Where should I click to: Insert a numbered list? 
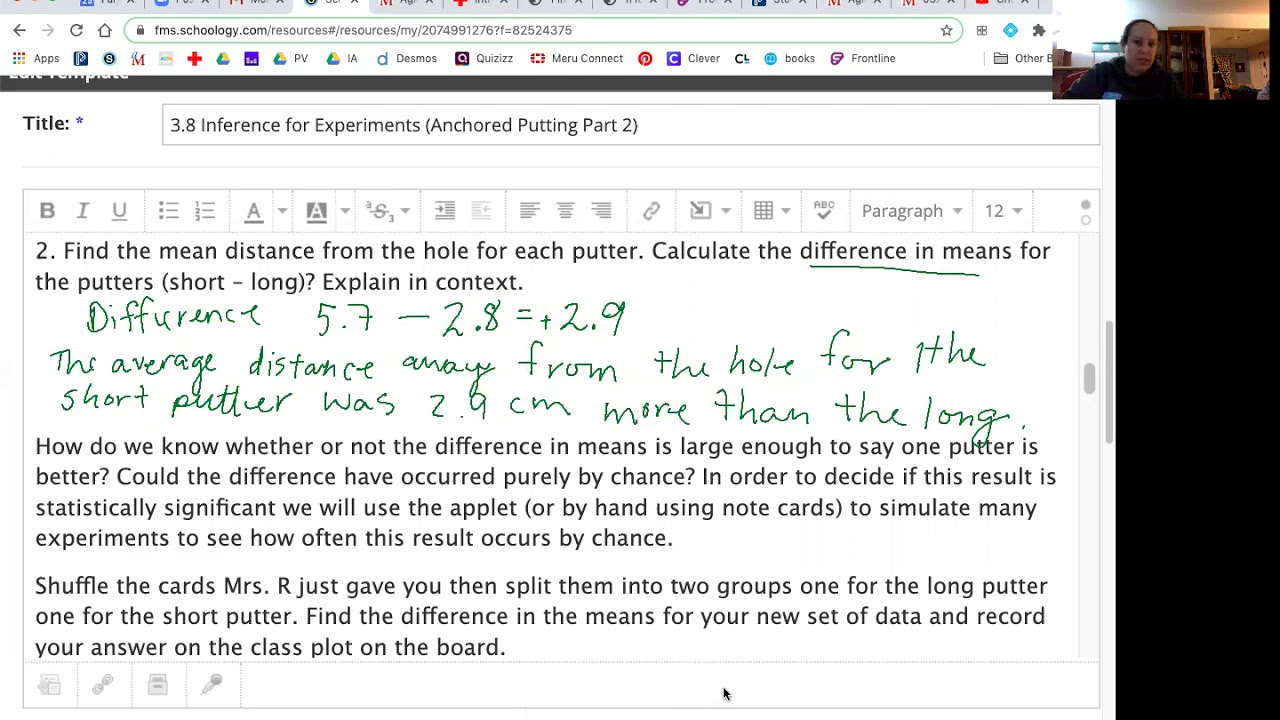pos(205,211)
